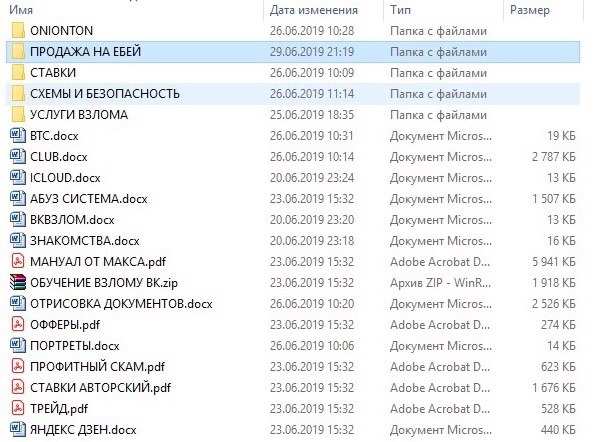The image size is (602, 442).
Task: Click the type Архив ZIP - WinR...
Action: pos(441,283)
